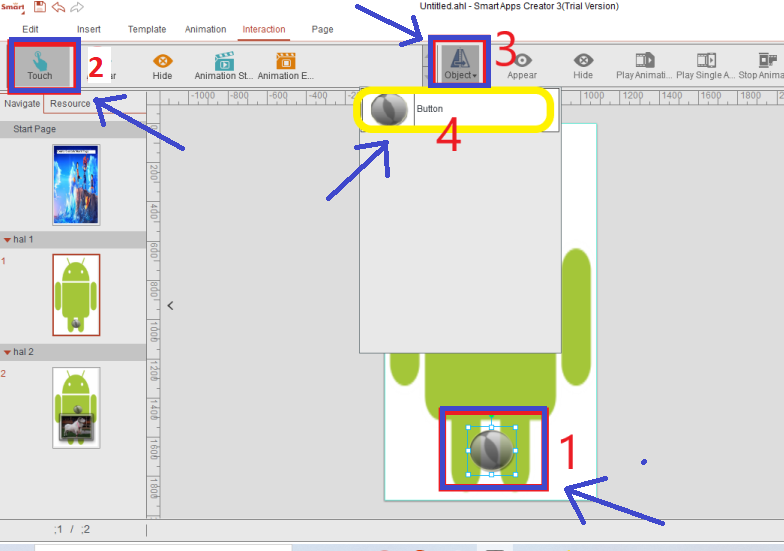This screenshot has width=784, height=551.
Task: Collapse the hal 1 section
Action: pyautogui.click(x=8, y=240)
